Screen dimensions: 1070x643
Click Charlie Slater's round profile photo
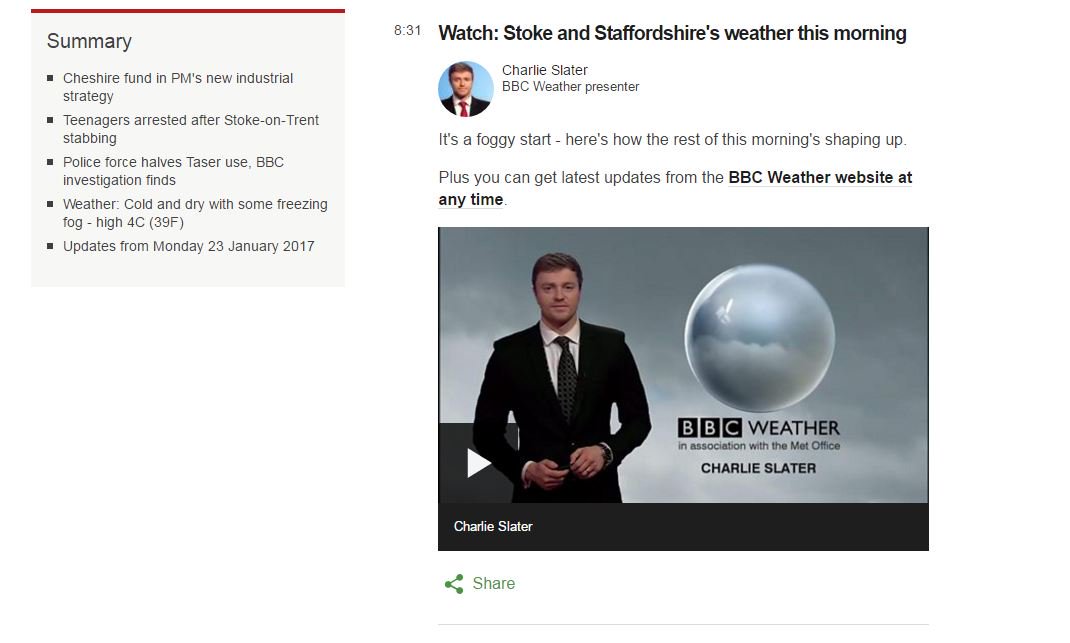tap(465, 89)
